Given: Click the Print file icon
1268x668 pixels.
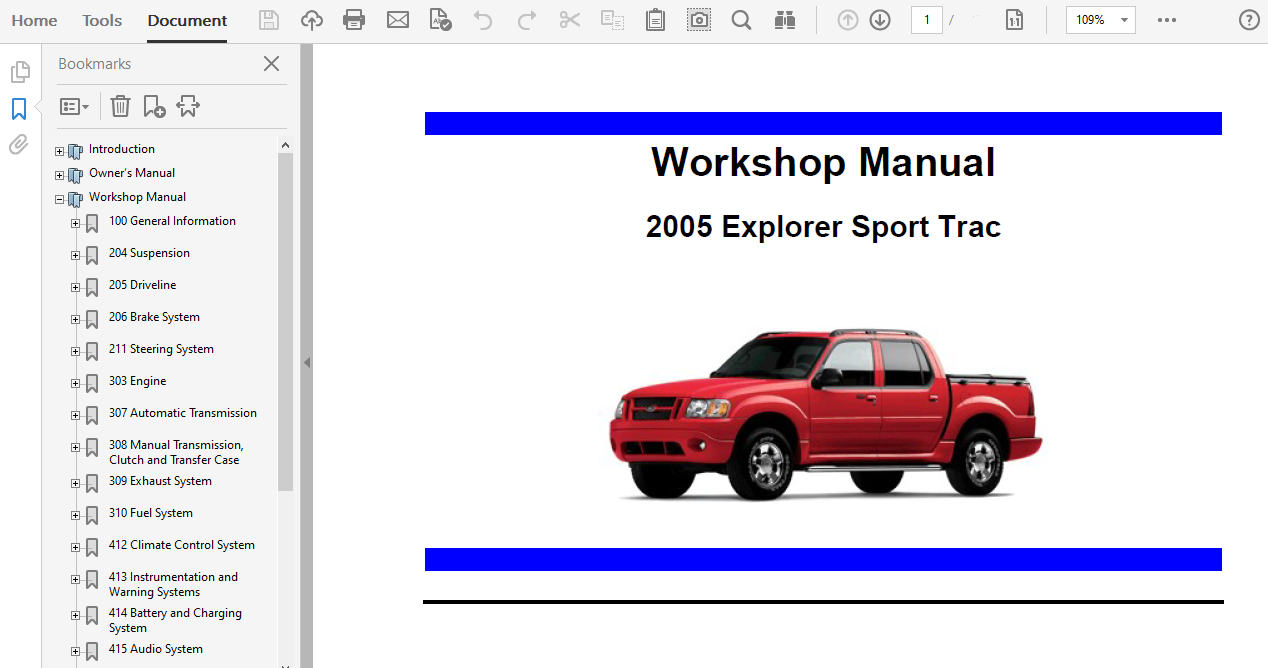Looking at the screenshot, I should click(x=354, y=20).
